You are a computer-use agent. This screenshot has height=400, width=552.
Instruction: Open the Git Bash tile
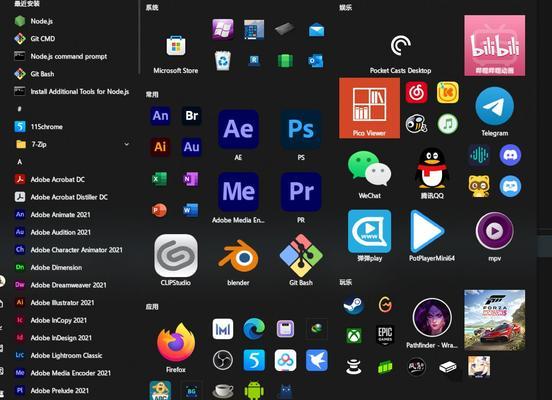pos(301,259)
